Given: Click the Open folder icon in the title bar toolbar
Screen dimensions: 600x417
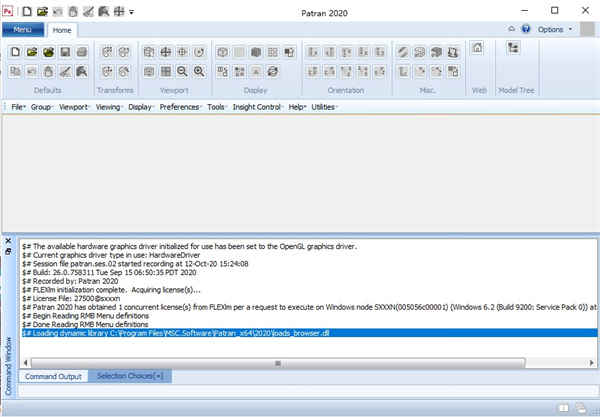Looking at the screenshot, I should [x=42, y=11].
